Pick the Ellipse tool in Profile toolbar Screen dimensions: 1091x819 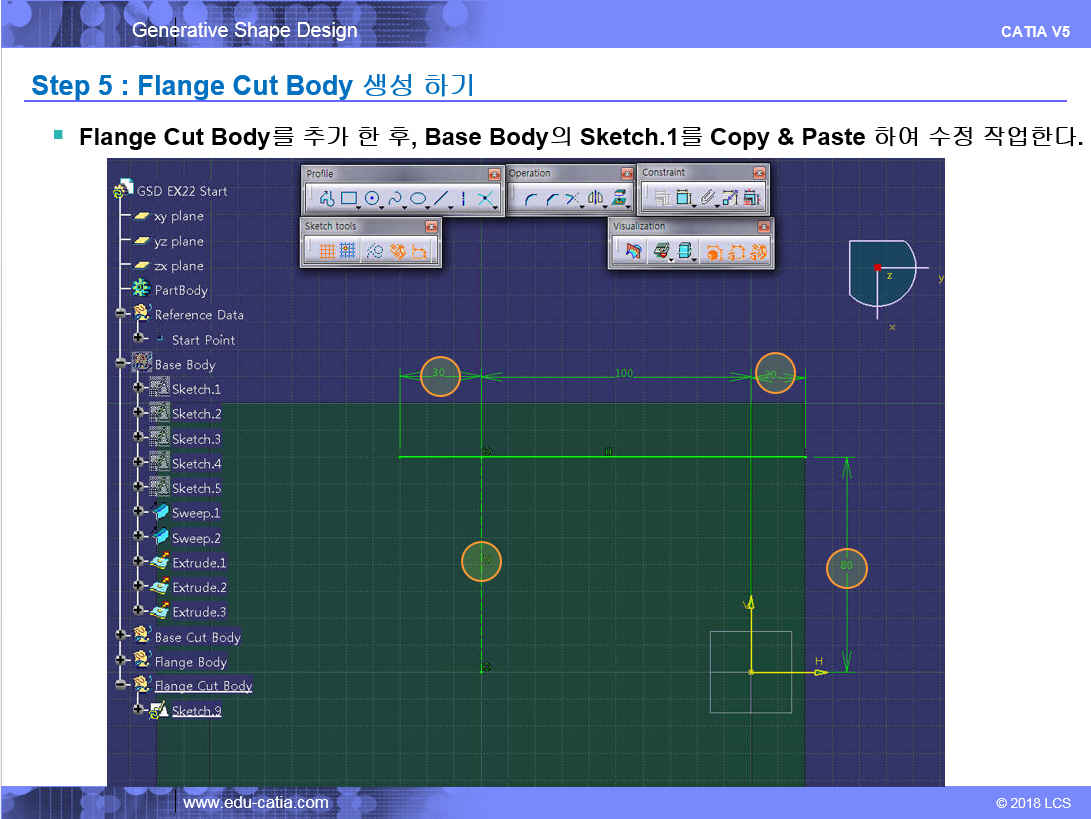(x=418, y=199)
